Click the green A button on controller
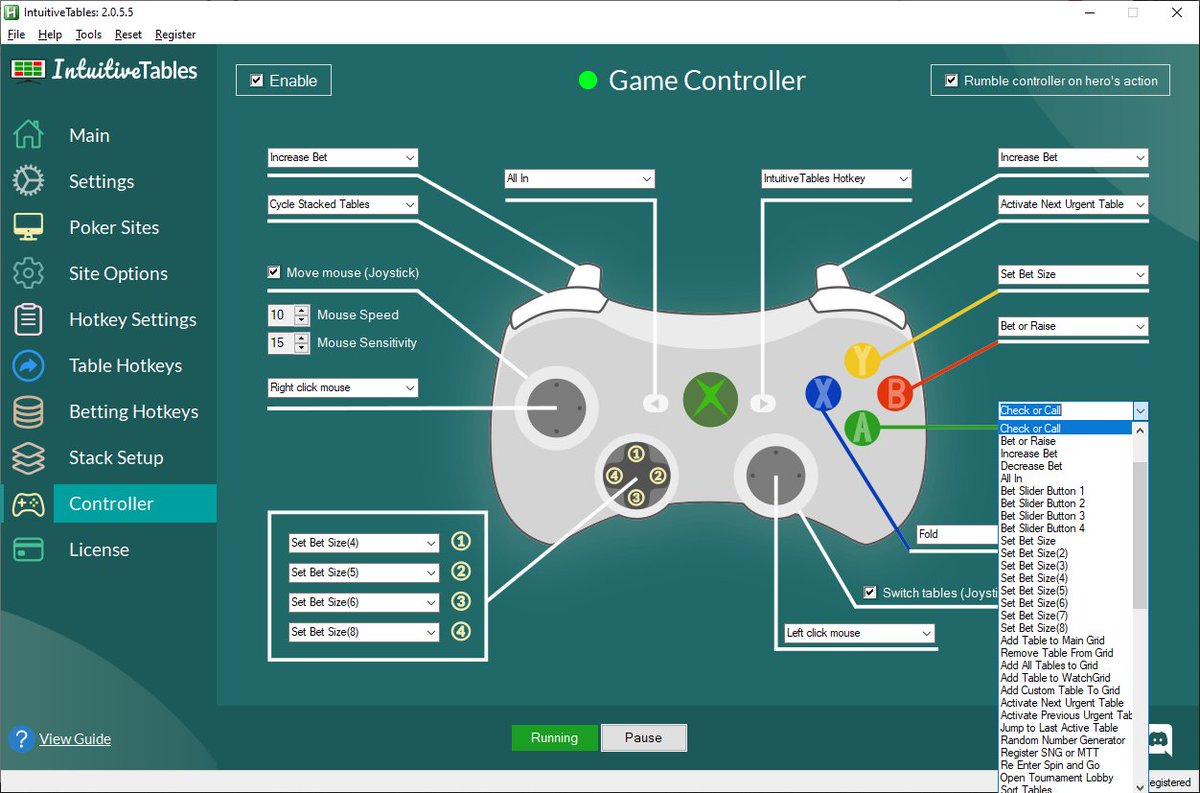Viewport: 1200px width, 793px height. click(x=862, y=428)
